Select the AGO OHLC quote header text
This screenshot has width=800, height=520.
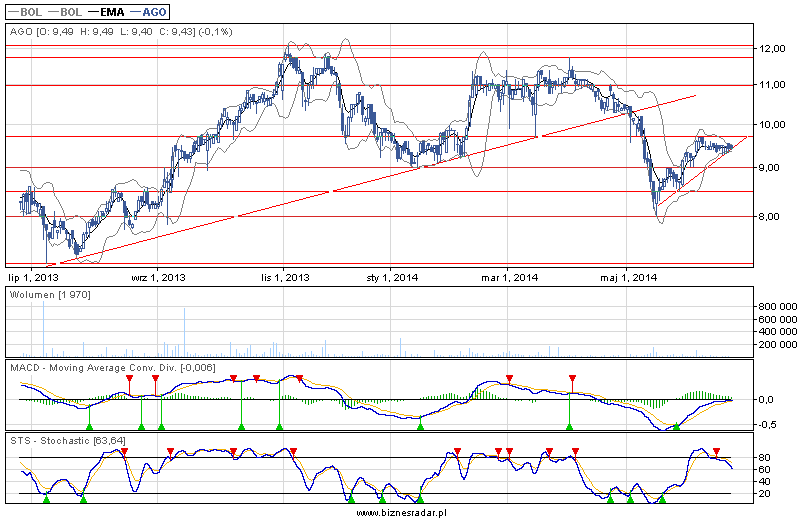pos(121,32)
